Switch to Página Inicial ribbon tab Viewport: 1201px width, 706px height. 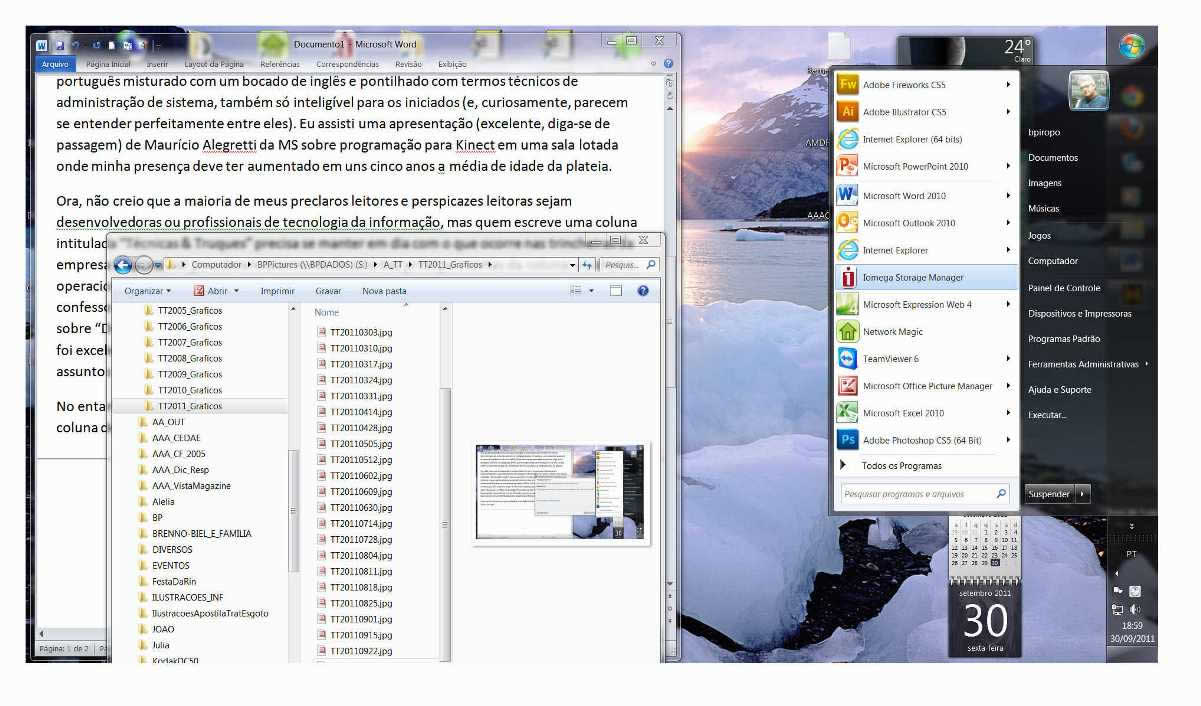[108, 64]
